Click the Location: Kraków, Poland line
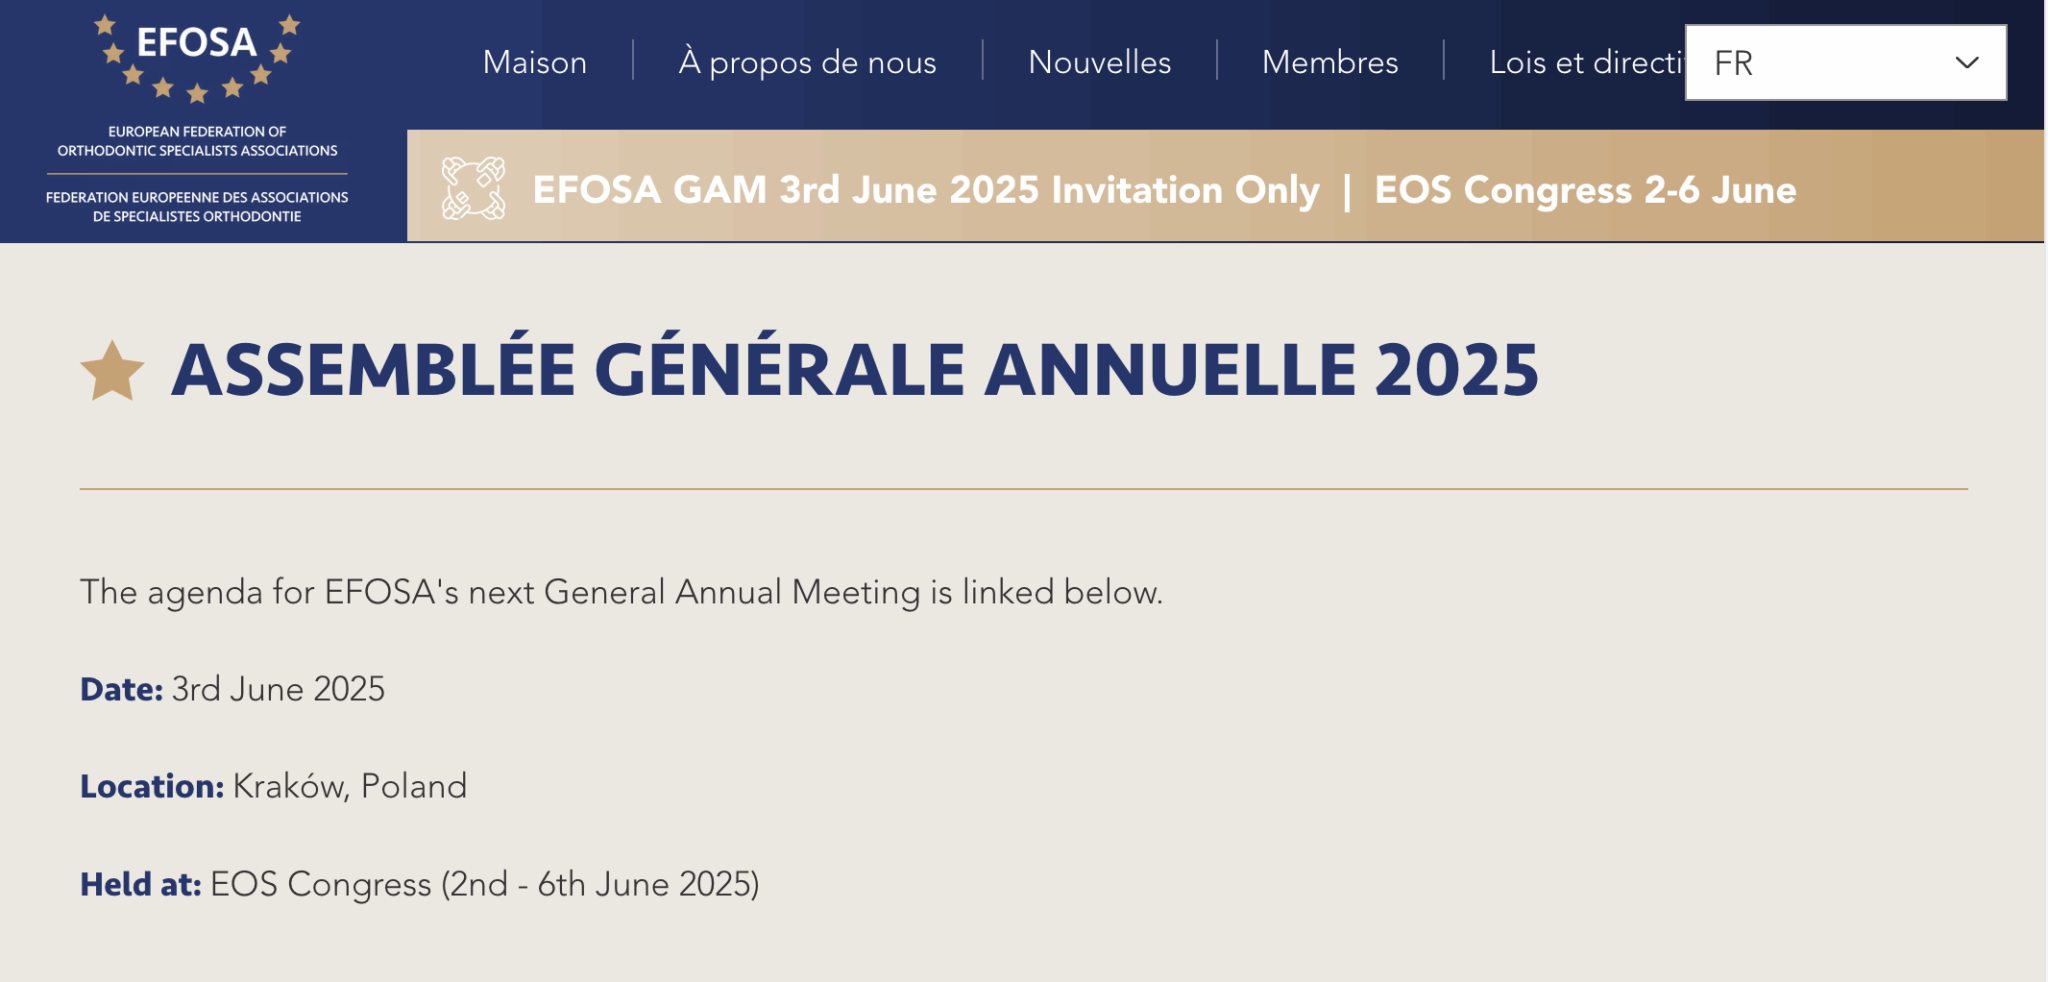 (273, 786)
